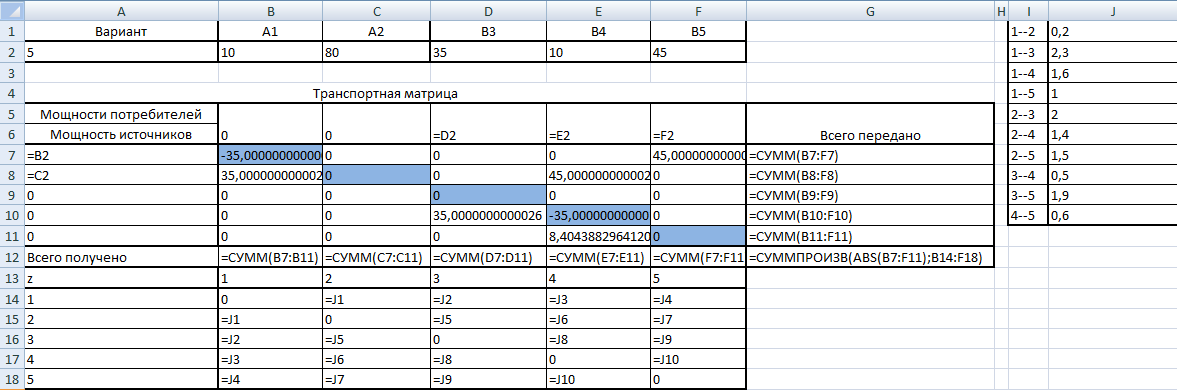Click formula =СУММ(B11:F11)

(869, 237)
